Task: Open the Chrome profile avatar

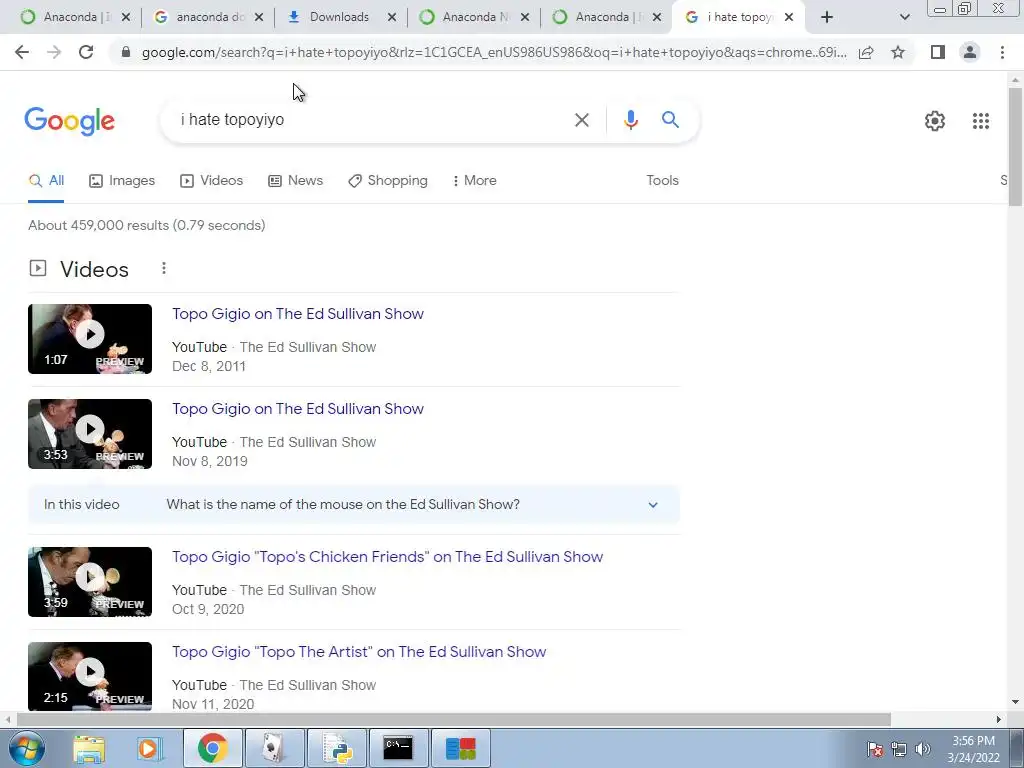Action: [x=970, y=52]
